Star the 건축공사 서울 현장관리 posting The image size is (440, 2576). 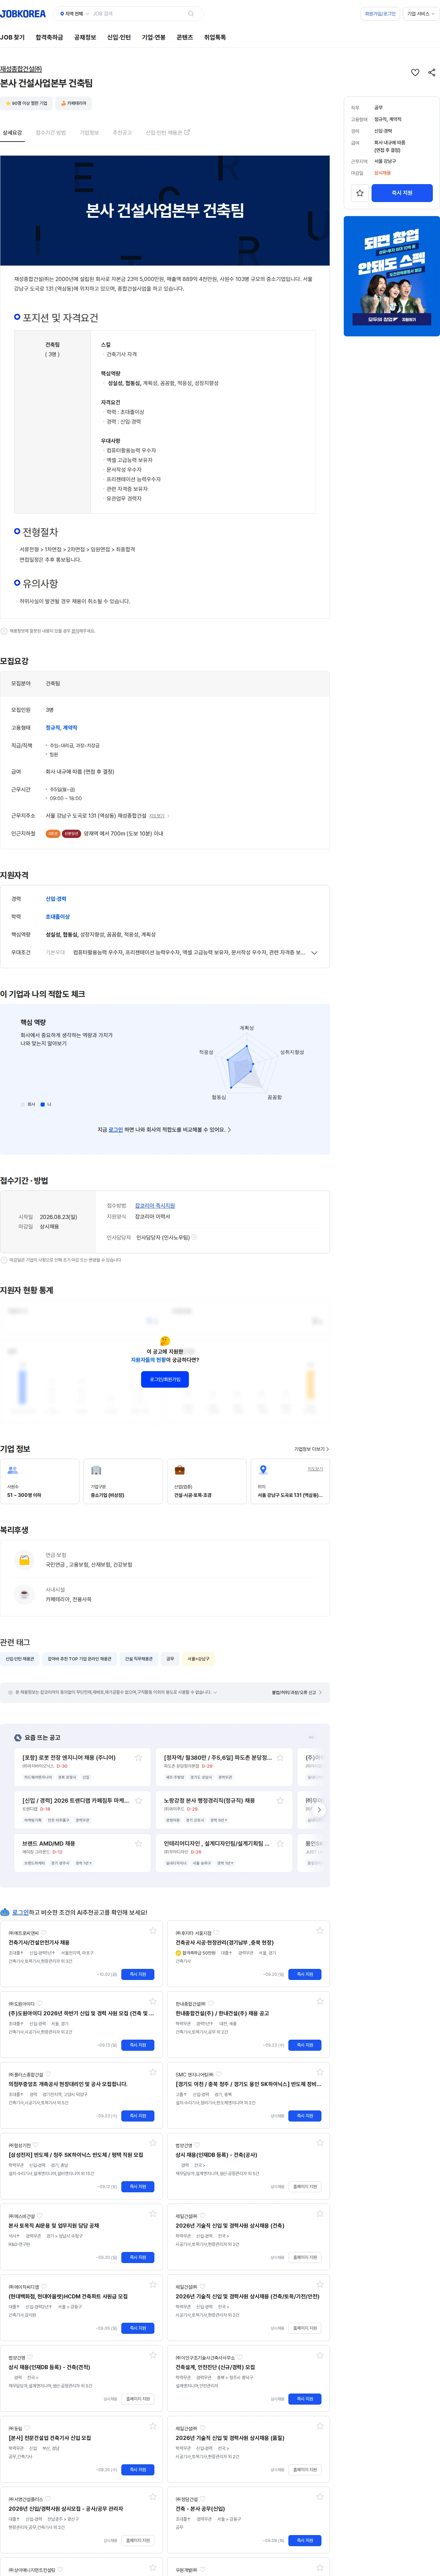[320, 1931]
